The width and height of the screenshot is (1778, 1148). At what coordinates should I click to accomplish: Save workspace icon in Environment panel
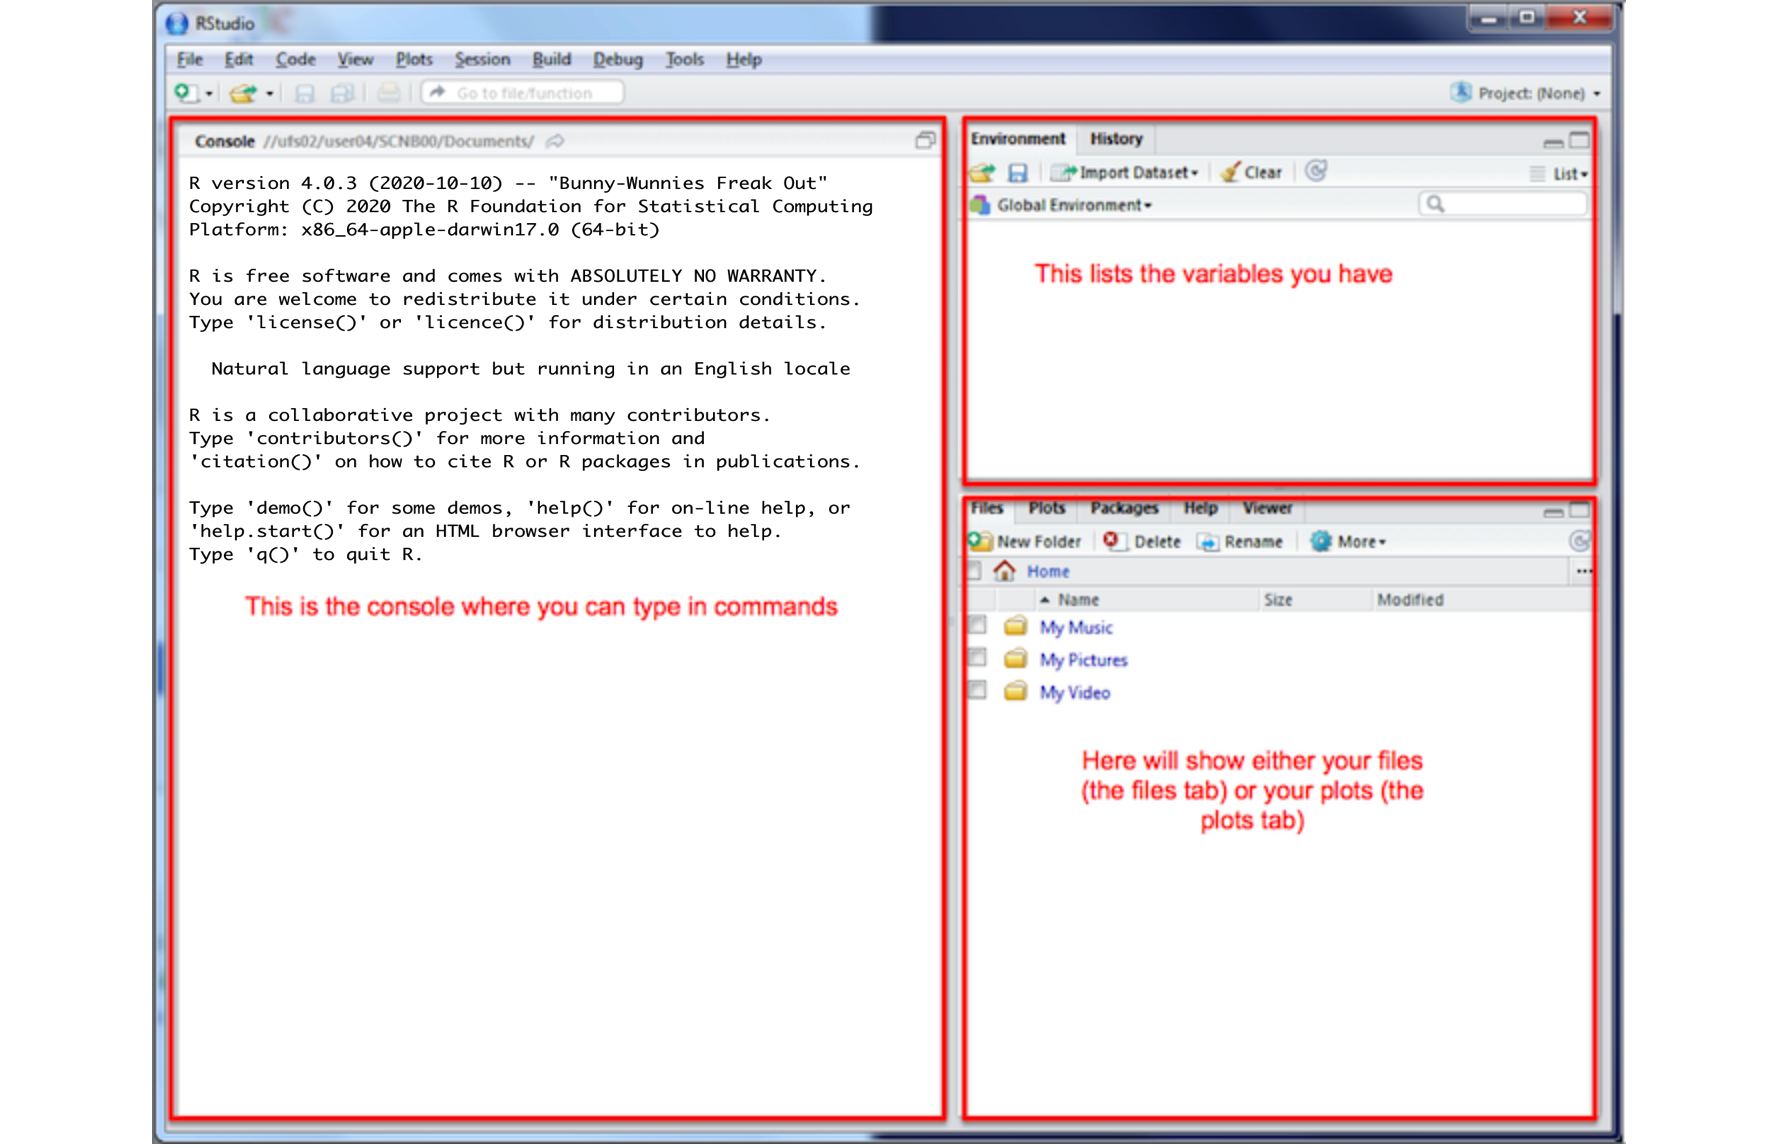click(x=1017, y=173)
